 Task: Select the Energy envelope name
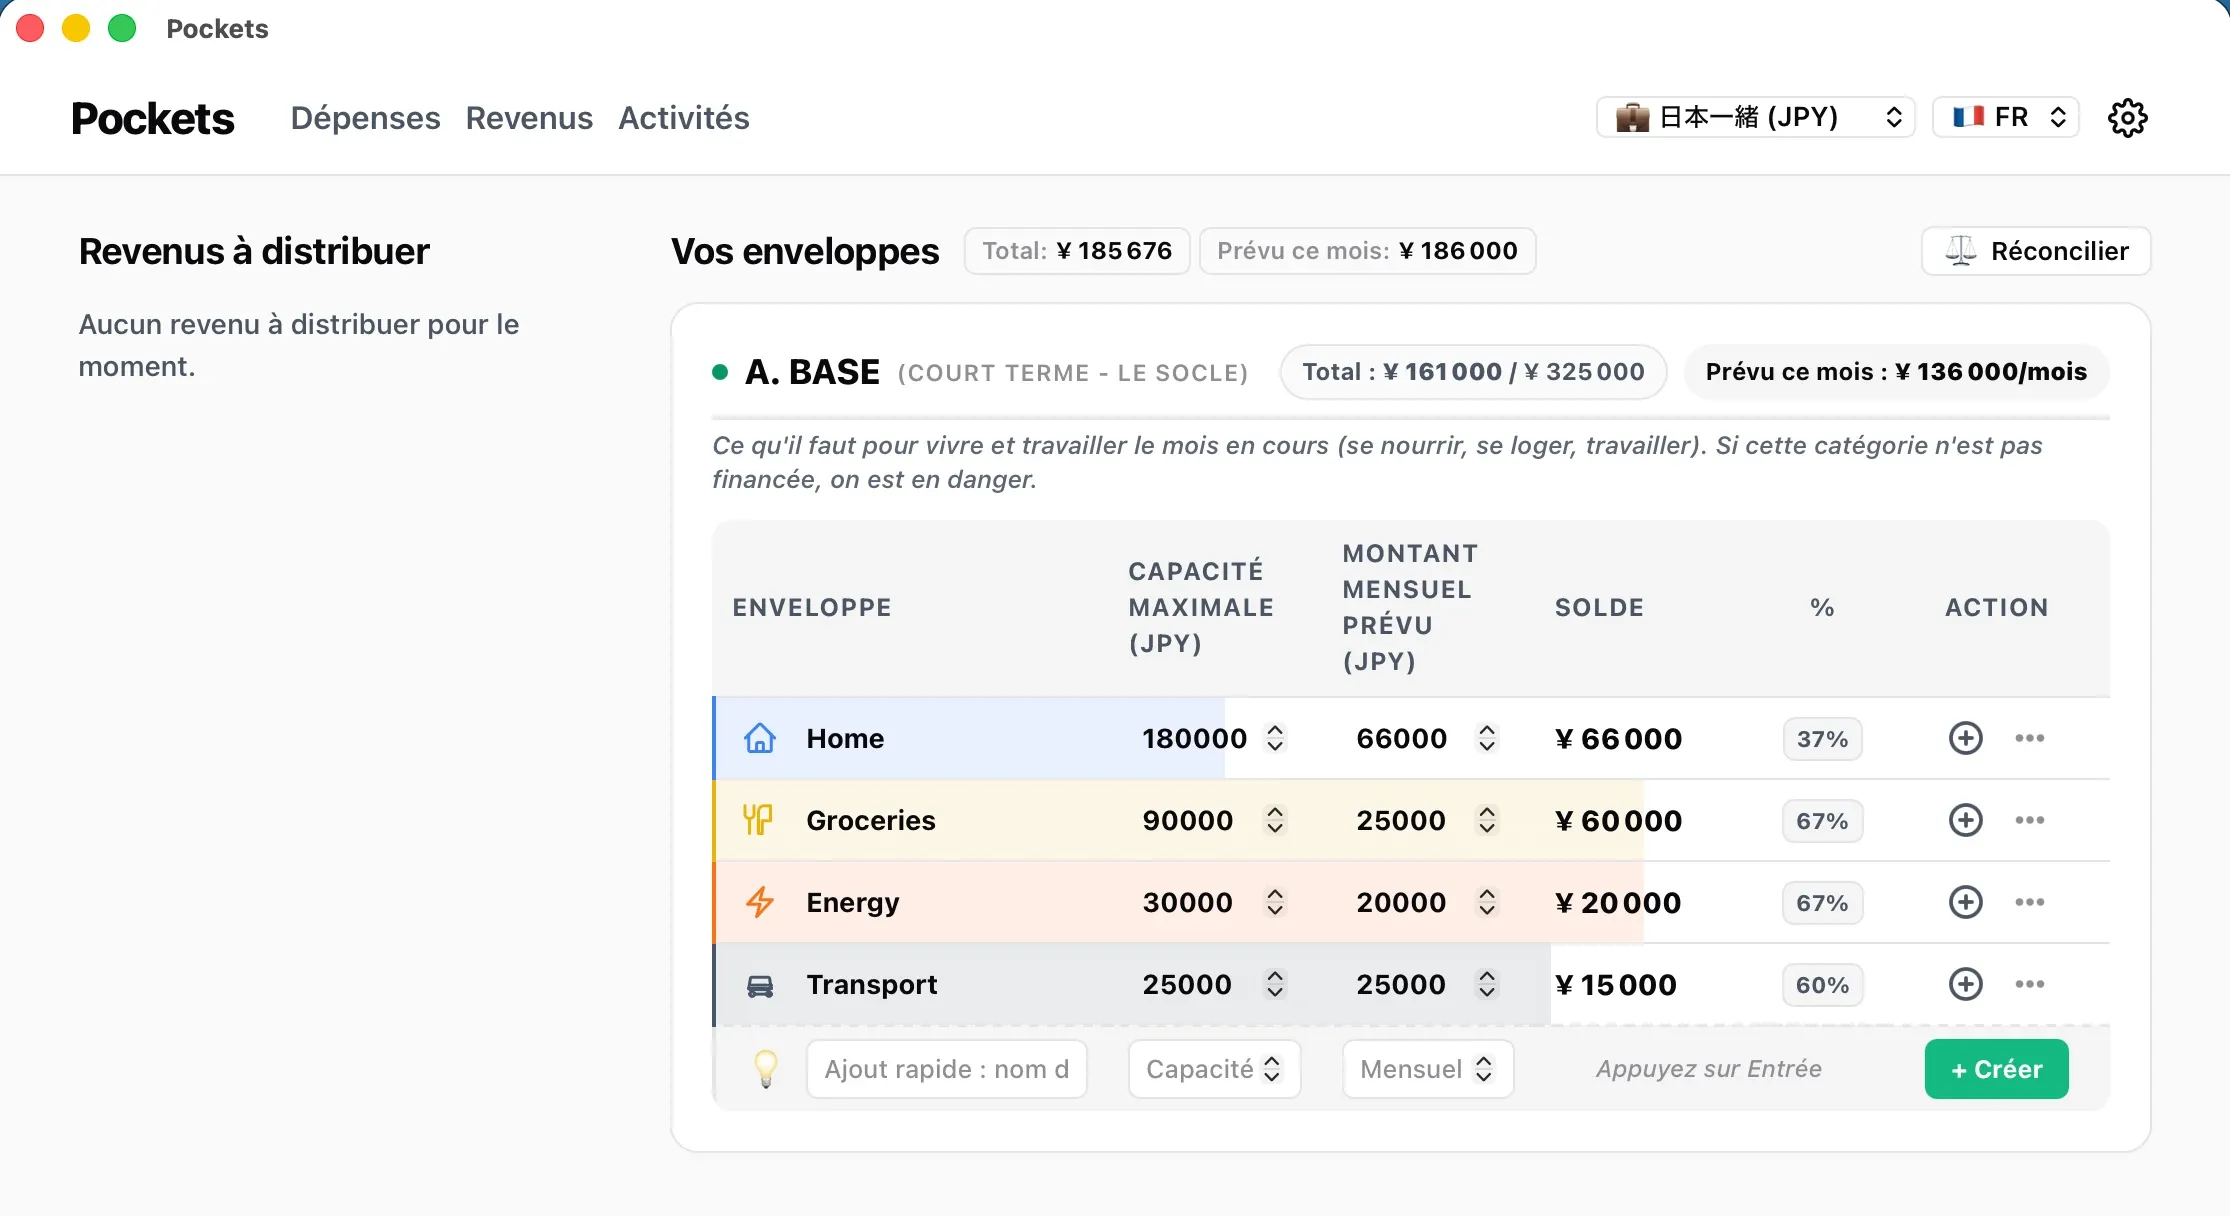(853, 902)
